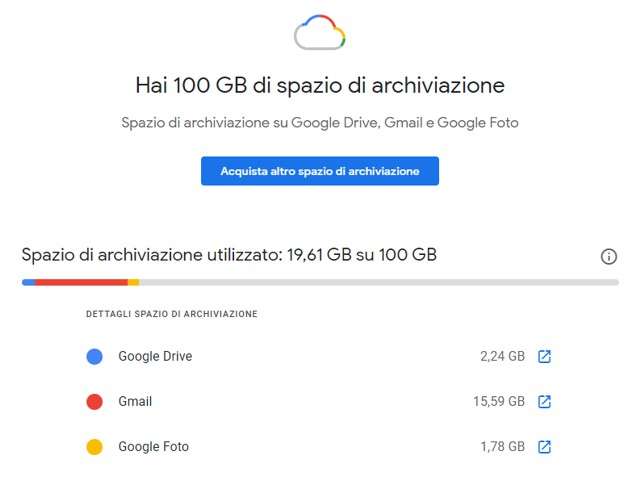Click the 15,59 GB Gmail usage value
The height and width of the screenshot is (477, 640).
pyautogui.click(x=499, y=402)
